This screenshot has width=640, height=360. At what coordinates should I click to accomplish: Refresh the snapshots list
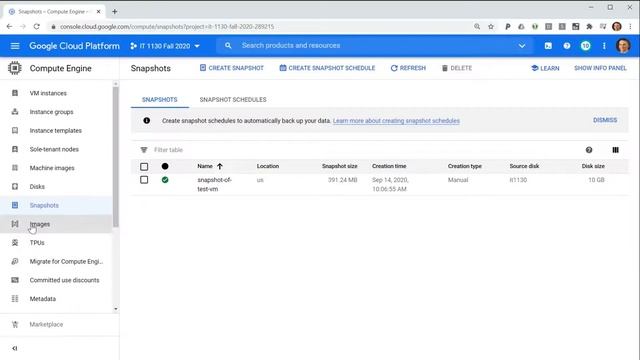408,68
